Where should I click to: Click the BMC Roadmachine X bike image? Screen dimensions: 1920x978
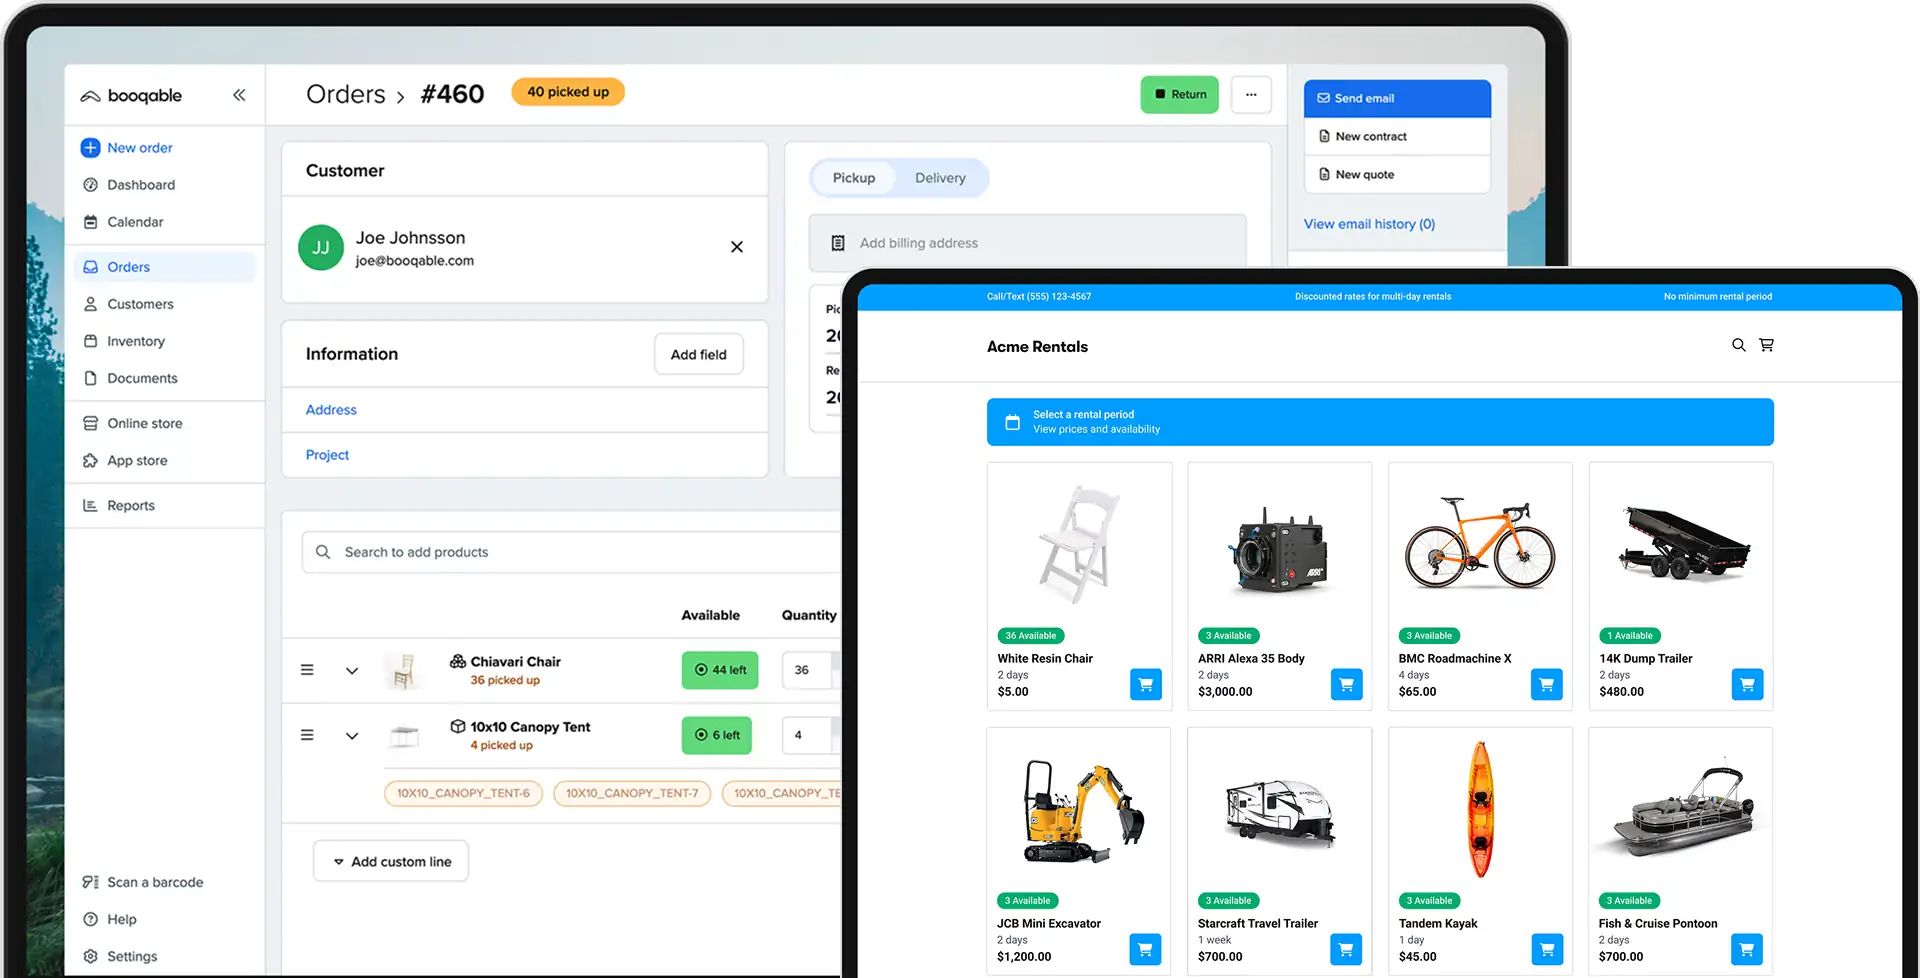(1480, 545)
